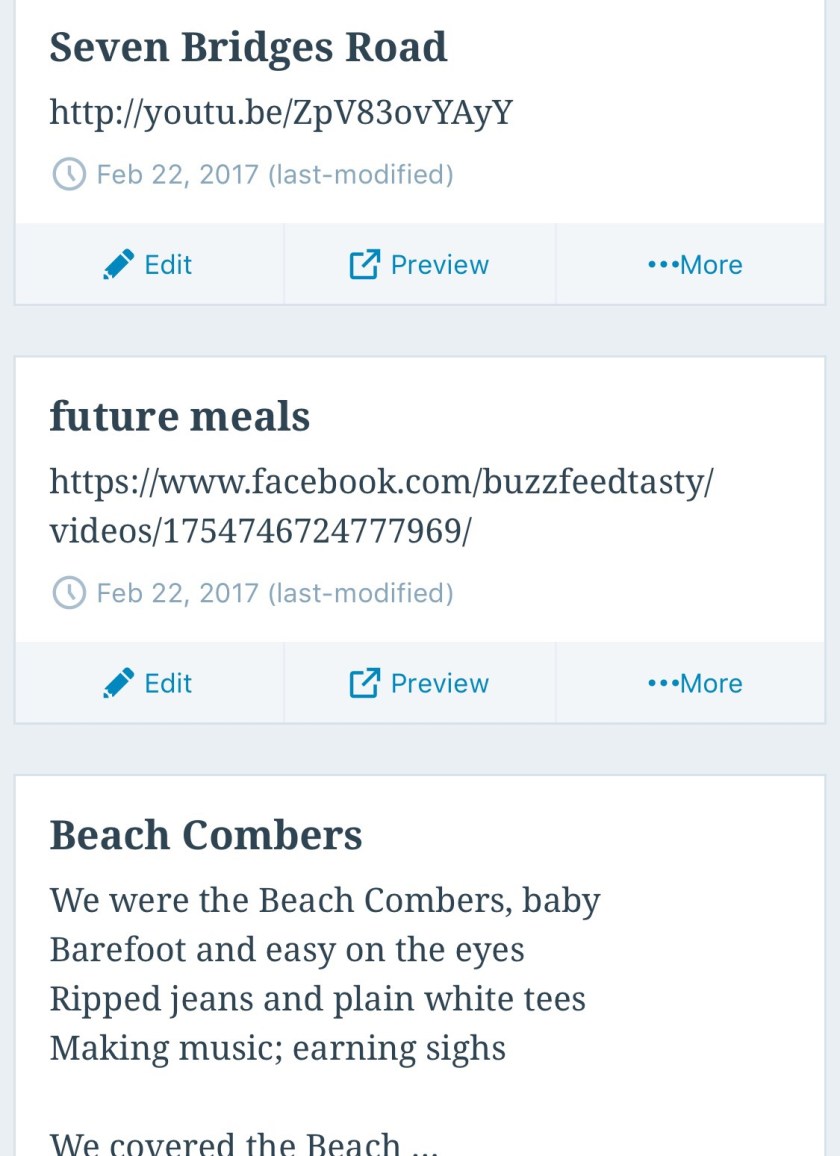
Task: Tap the pencil icon under Seven Bridges Road
Action: tap(118, 265)
